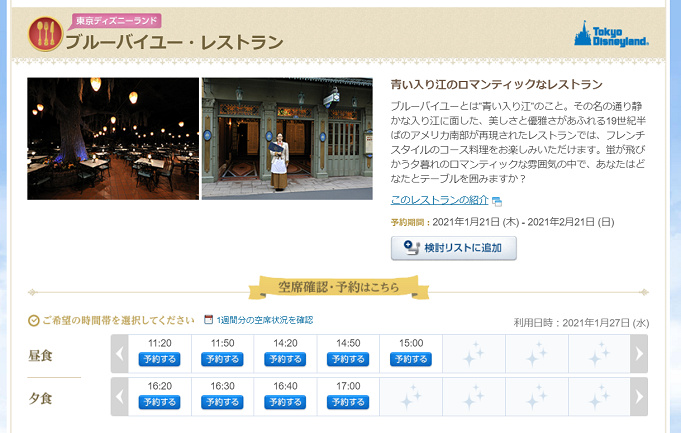Reserve the 11:20 lunch slot
The height and width of the screenshot is (433, 681).
click(159, 359)
